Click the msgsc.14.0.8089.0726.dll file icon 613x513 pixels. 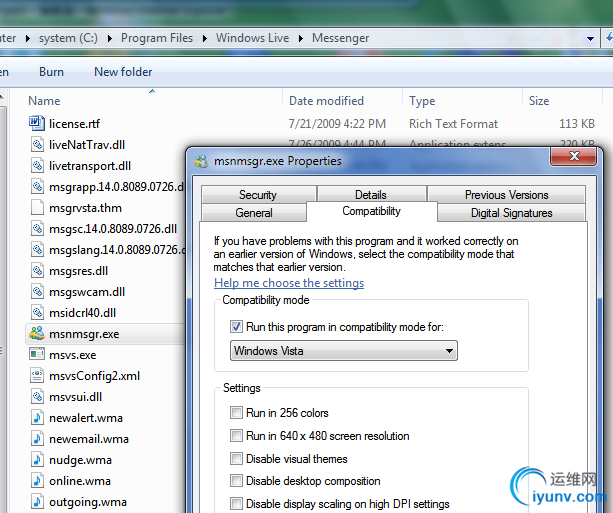tap(37, 228)
